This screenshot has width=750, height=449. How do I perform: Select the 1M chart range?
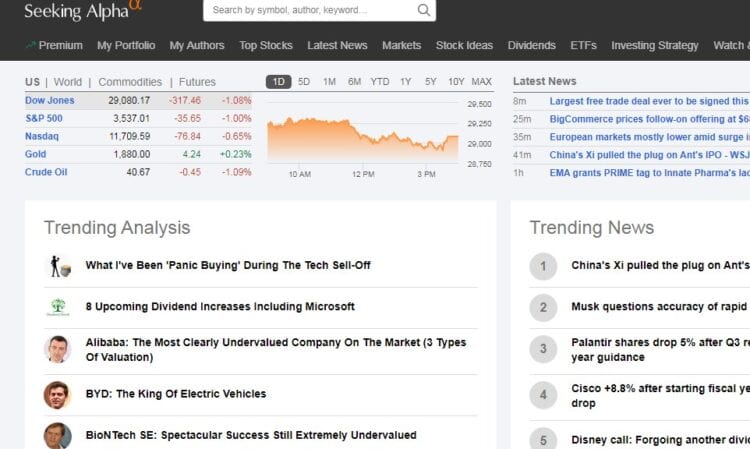click(x=329, y=82)
